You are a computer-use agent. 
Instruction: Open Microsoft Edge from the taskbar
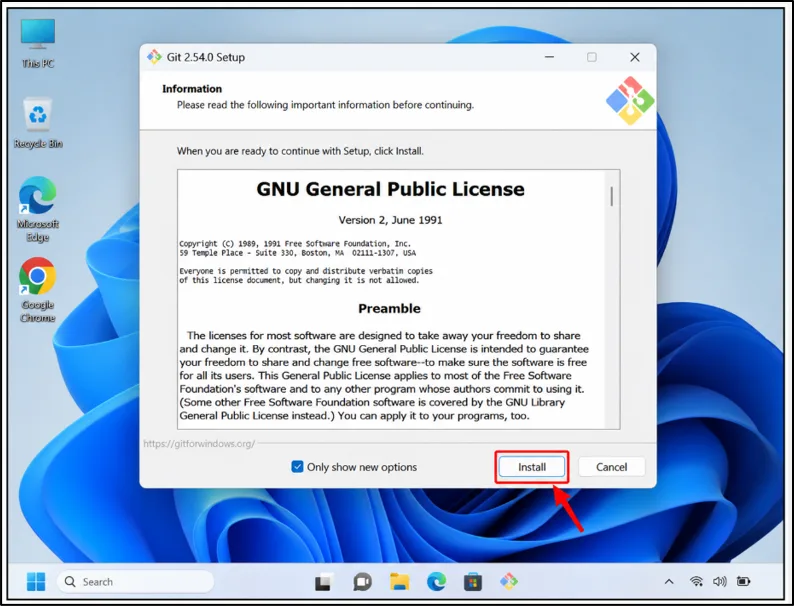436,582
